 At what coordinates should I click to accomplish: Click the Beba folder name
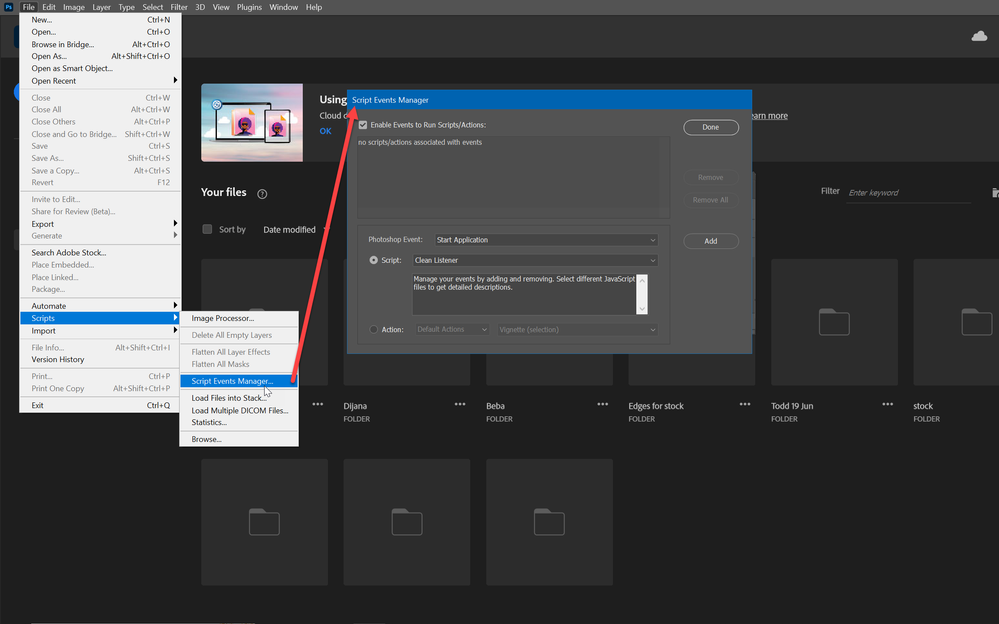pyautogui.click(x=495, y=406)
